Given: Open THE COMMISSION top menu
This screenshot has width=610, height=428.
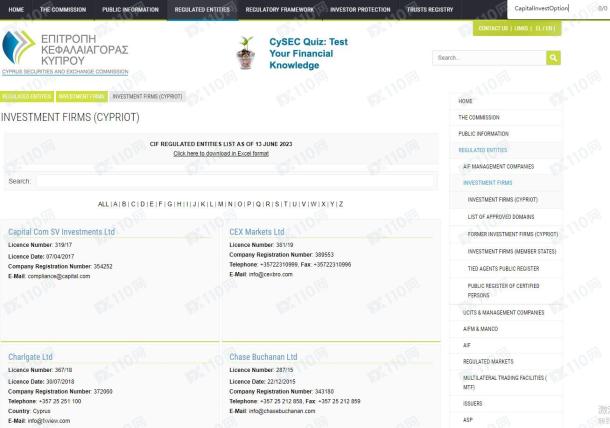Looking at the screenshot, I should 63,9.
